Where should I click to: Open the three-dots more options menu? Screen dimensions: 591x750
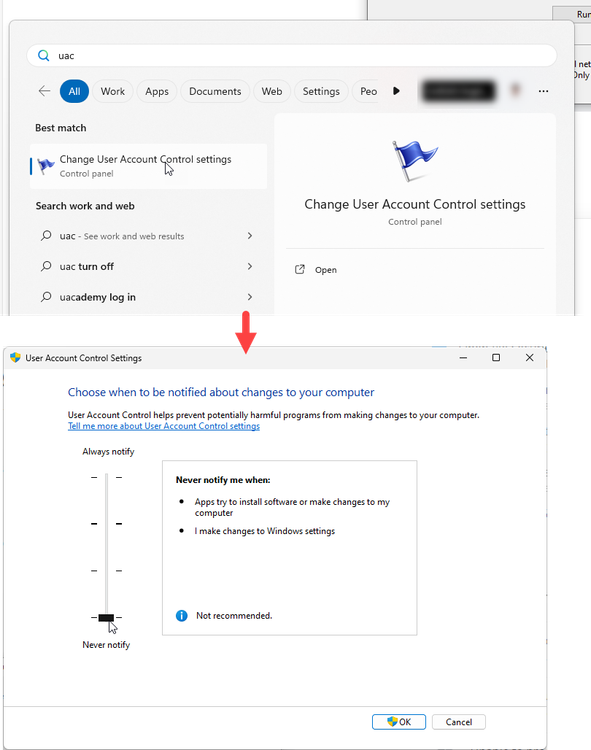pyautogui.click(x=543, y=91)
